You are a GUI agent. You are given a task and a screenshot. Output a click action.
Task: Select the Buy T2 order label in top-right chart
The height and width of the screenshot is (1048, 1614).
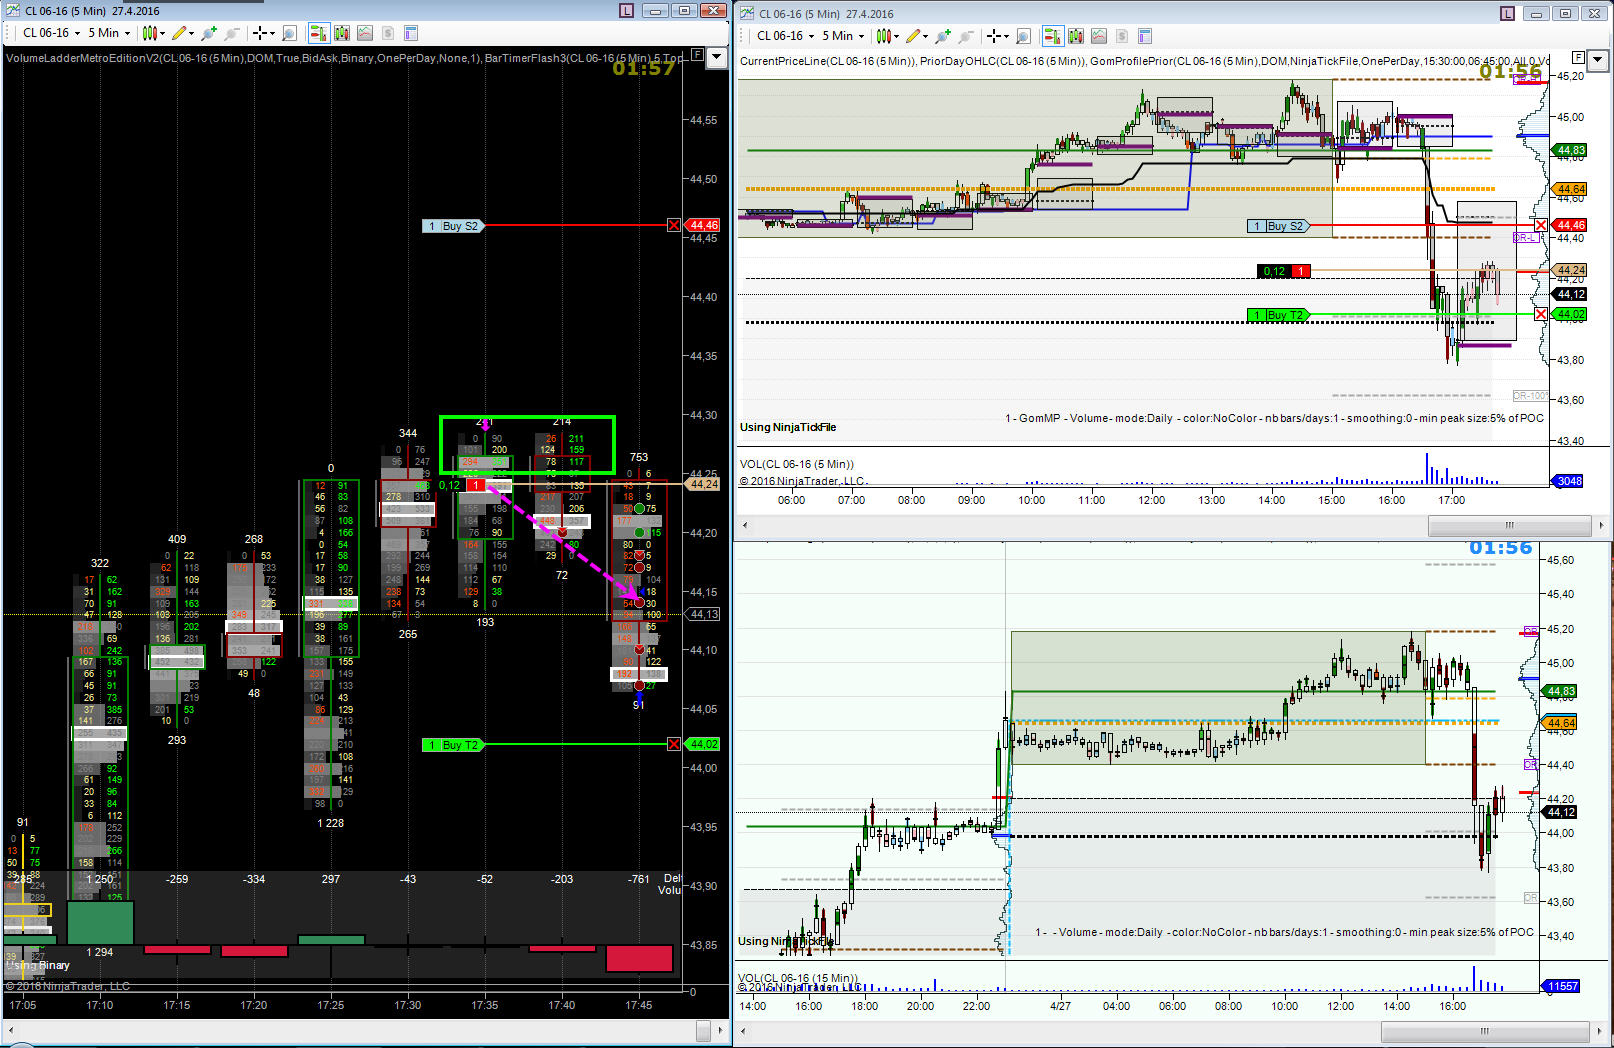pos(1278,315)
